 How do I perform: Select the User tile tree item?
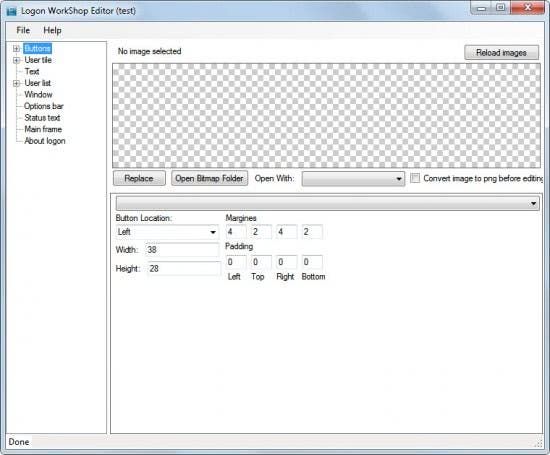click(x=38, y=60)
